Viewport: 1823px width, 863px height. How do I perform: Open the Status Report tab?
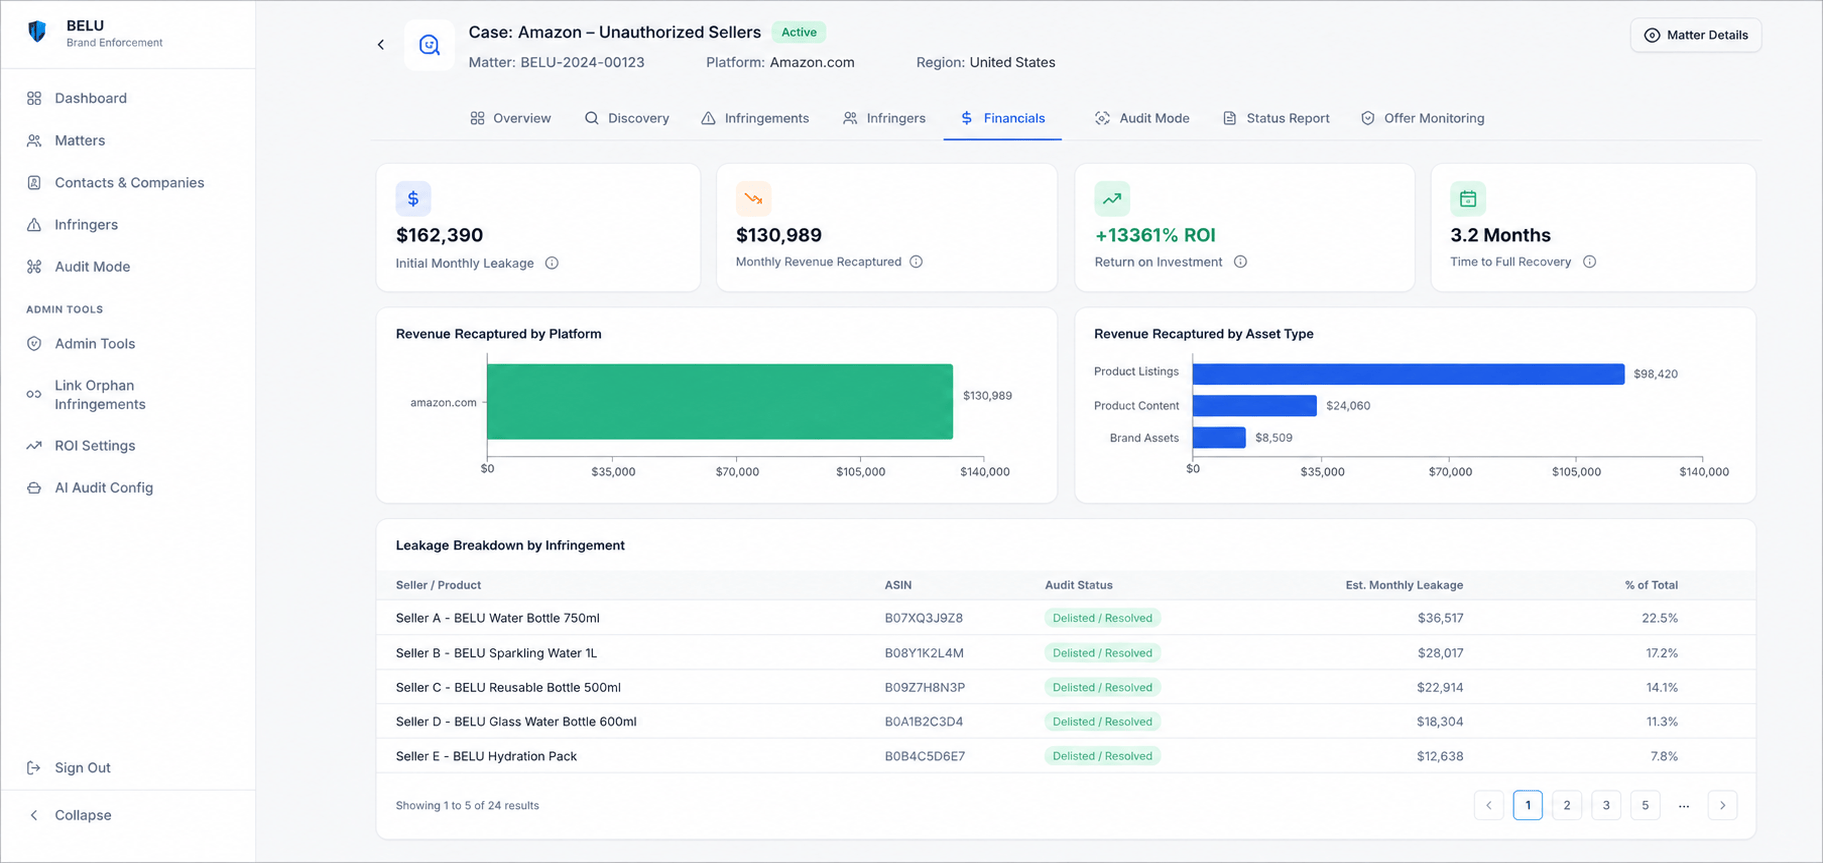[1276, 118]
